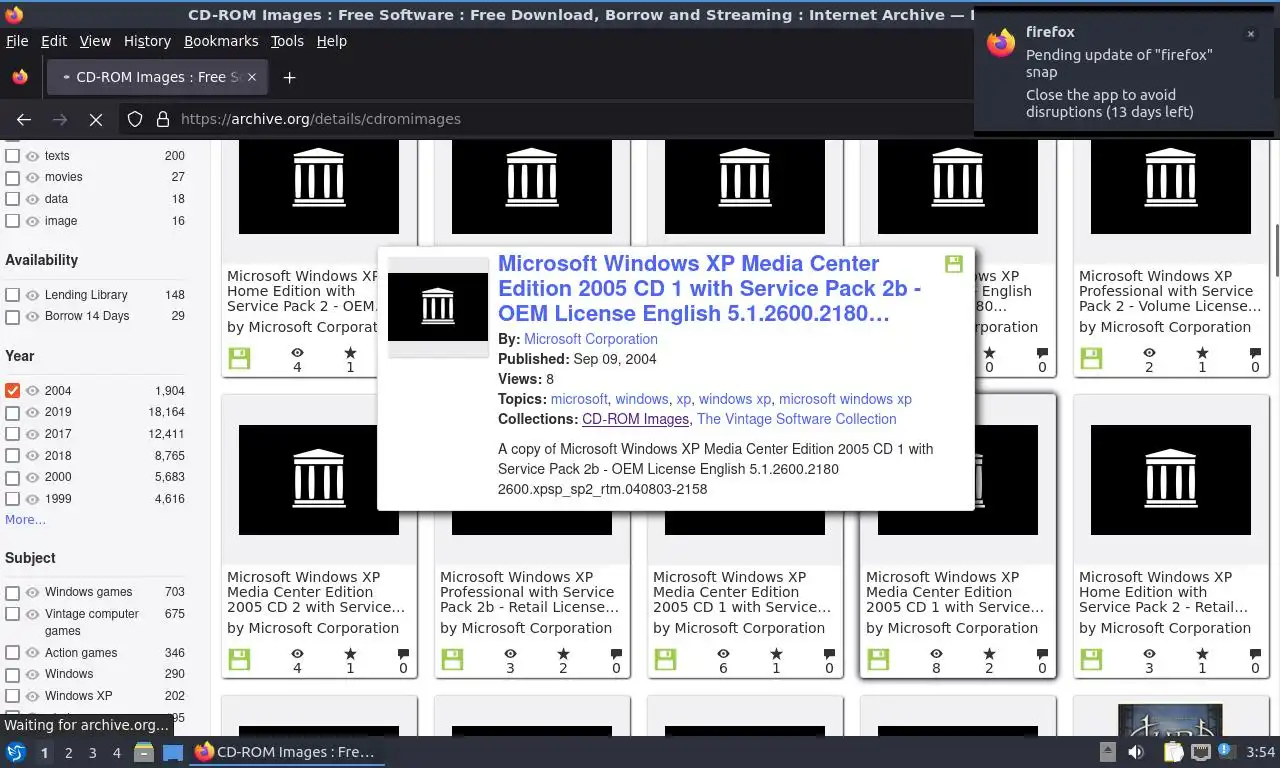1280x768 pixels.
Task: Click the Firefox CD-ROM Images taskbar entry
Action: pyautogui.click(x=287, y=752)
